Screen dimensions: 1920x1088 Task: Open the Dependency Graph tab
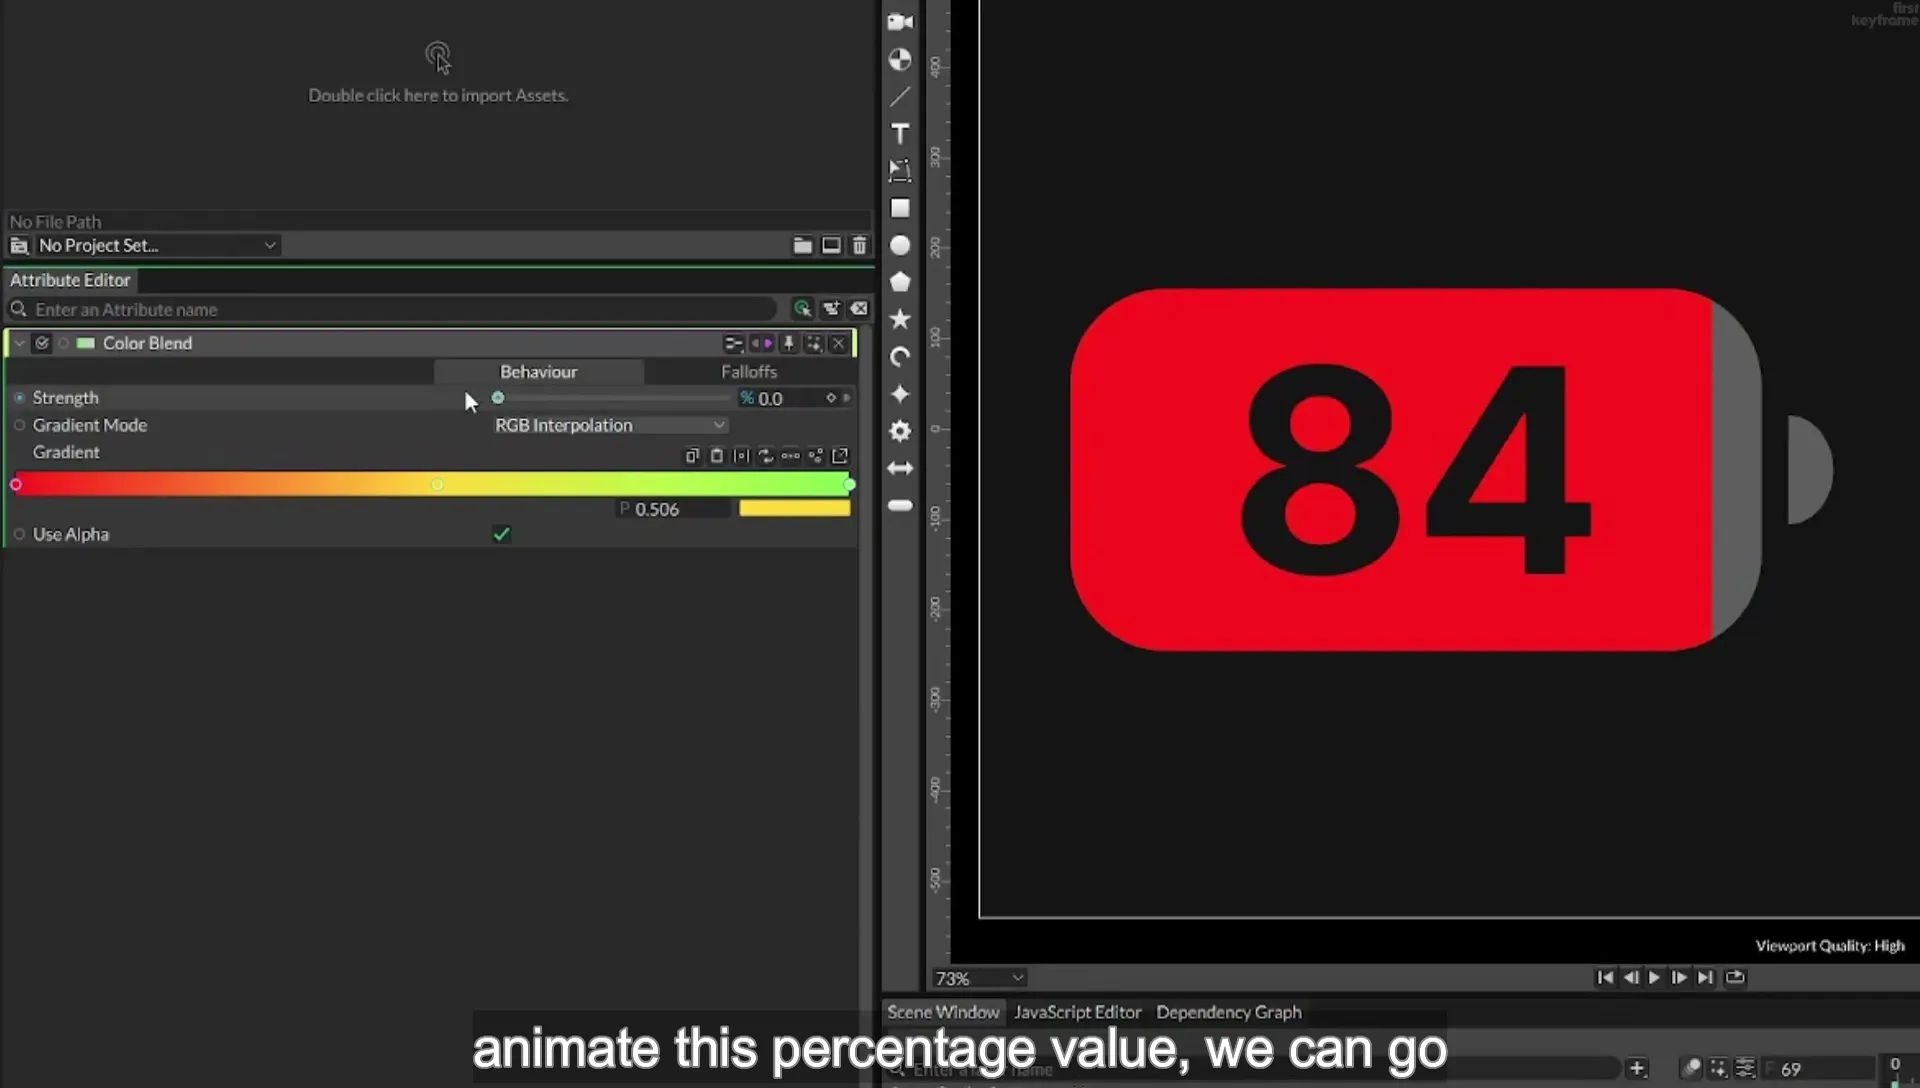[x=1229, y=1012]
